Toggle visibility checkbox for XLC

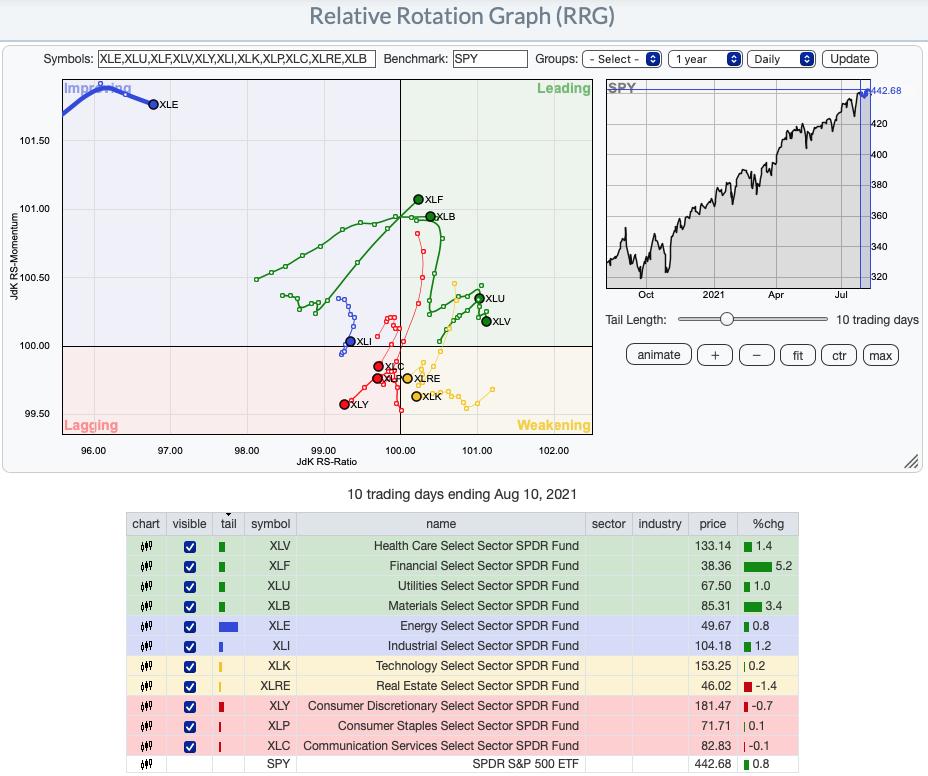point(189,747)
